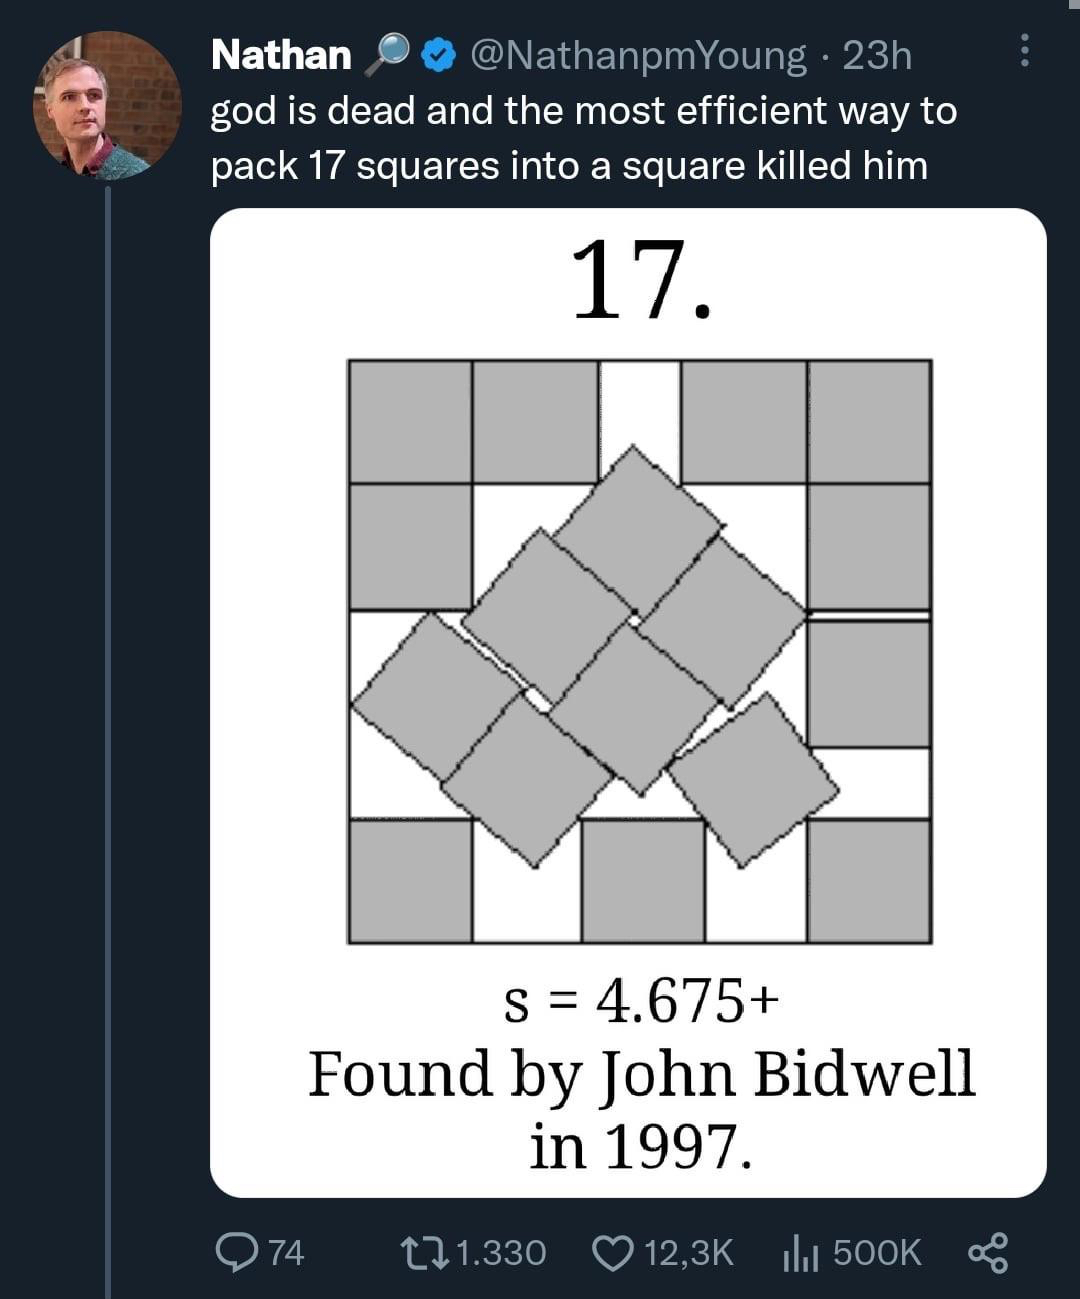The image size is (1080, 1299).
Task: Open view analytics bar chart icon
Action: coord(802,1252)
